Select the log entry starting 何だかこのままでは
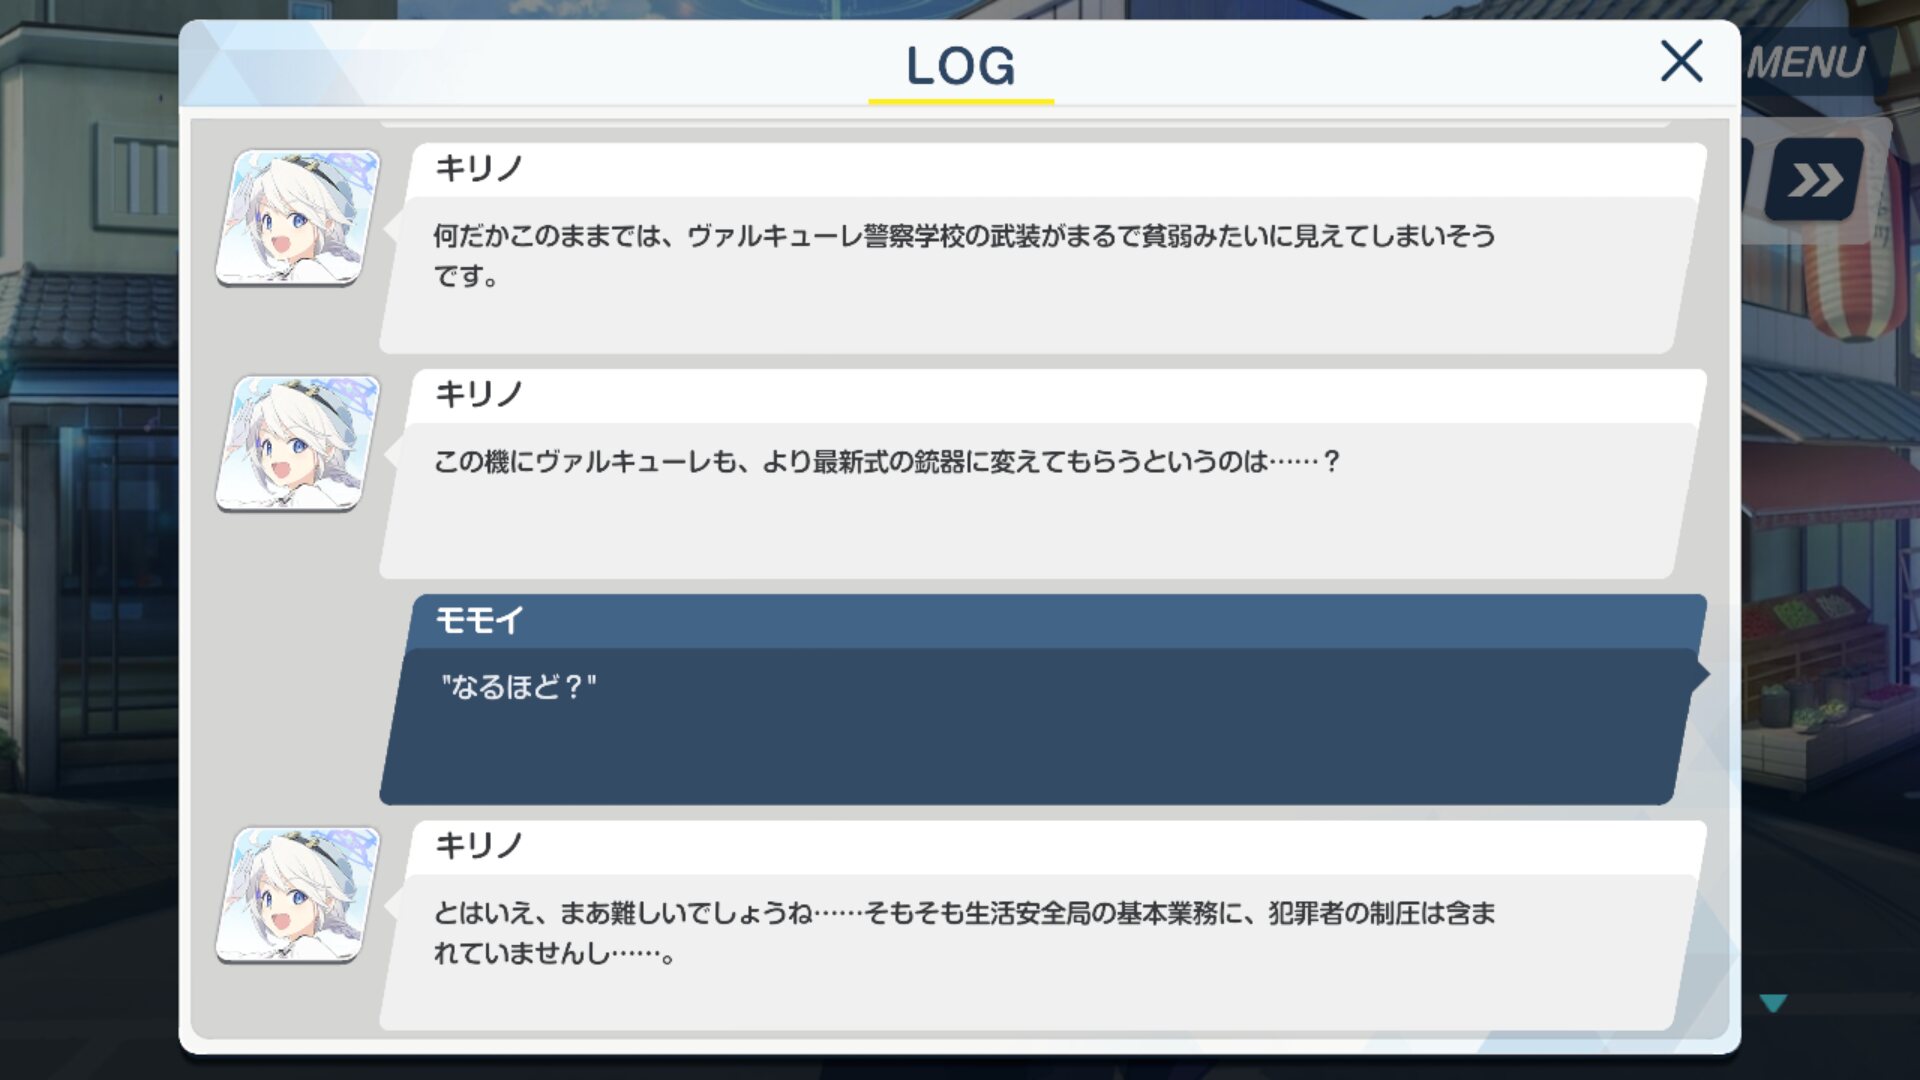Screen dimensions: 1920x1080 [1043, 248]
